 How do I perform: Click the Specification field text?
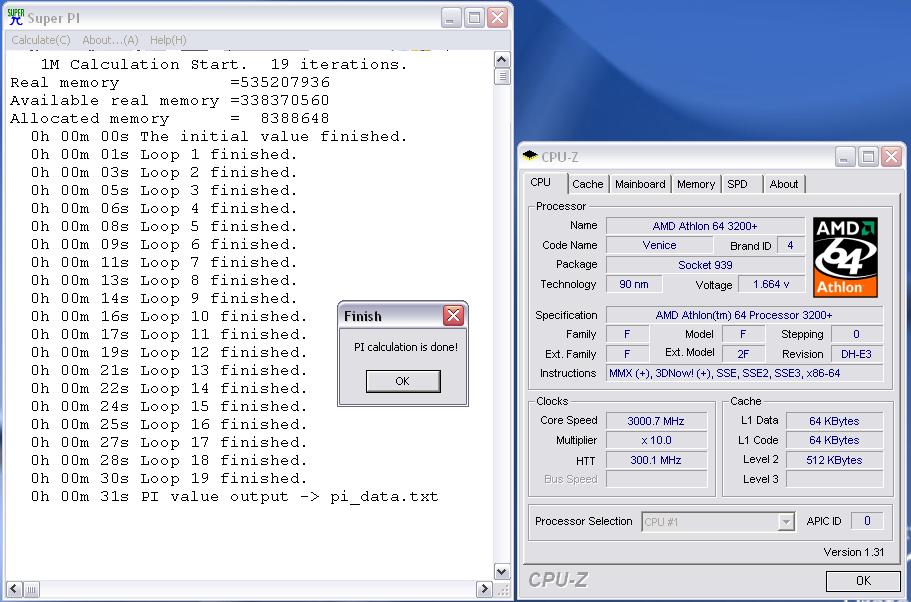744,315
